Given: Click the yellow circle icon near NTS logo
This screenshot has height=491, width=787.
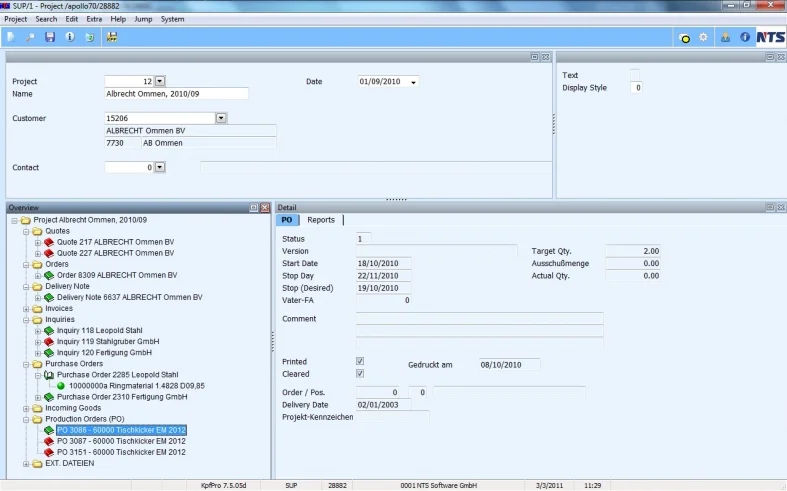Looking at the screenshot, I should (x=685, y=38).
